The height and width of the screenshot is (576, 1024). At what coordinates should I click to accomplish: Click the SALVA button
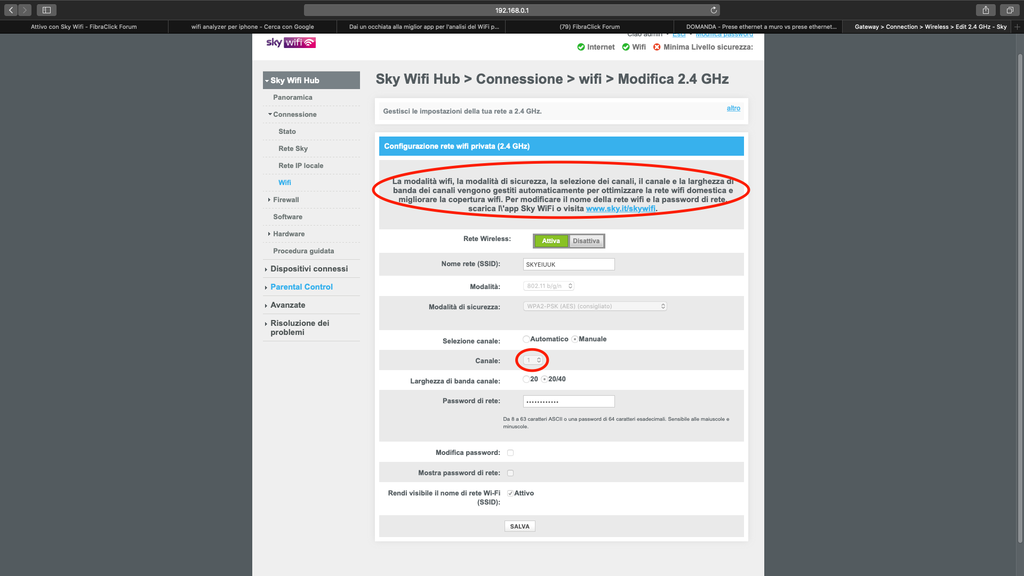click(x=520, y=526)
